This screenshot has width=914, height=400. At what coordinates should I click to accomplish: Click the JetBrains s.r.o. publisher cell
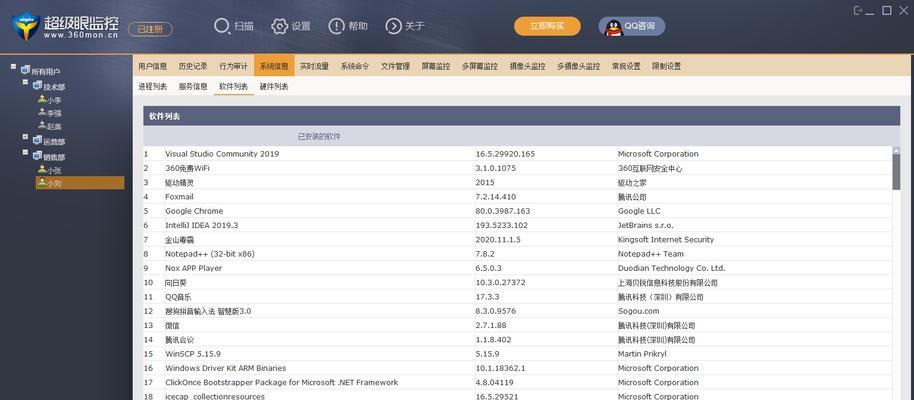(x=645, y=225)
